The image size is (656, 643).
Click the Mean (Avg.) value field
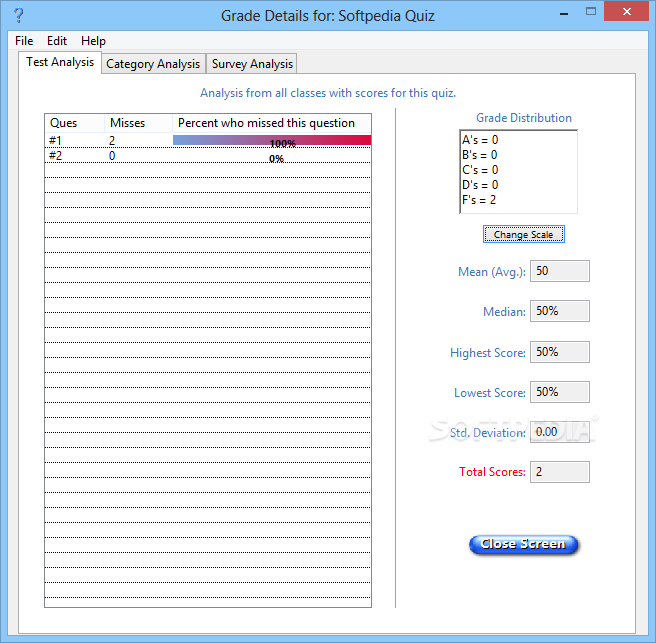coord(559,271)
